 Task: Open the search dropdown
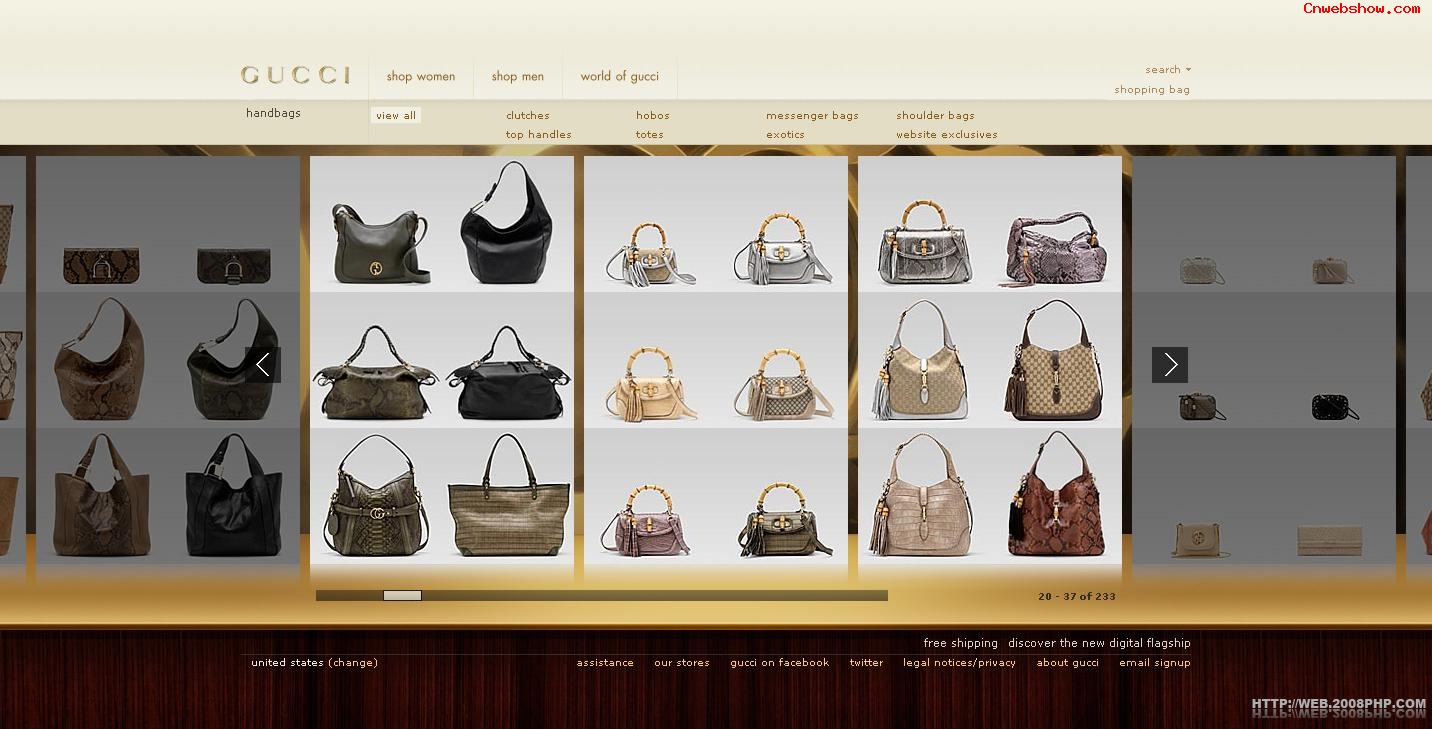[x=1168, y=70]
